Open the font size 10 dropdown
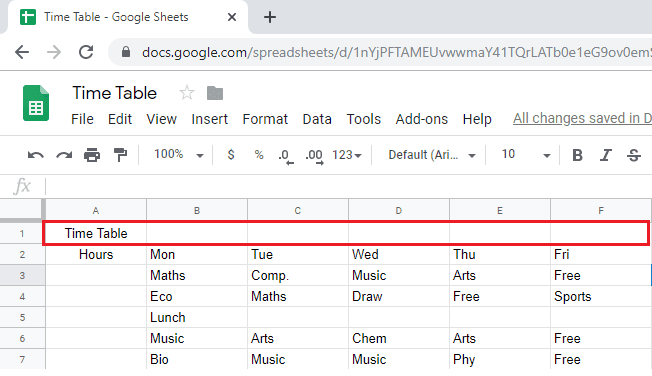The width and height of the screenshot is (652, 376). tap(526, 155)
